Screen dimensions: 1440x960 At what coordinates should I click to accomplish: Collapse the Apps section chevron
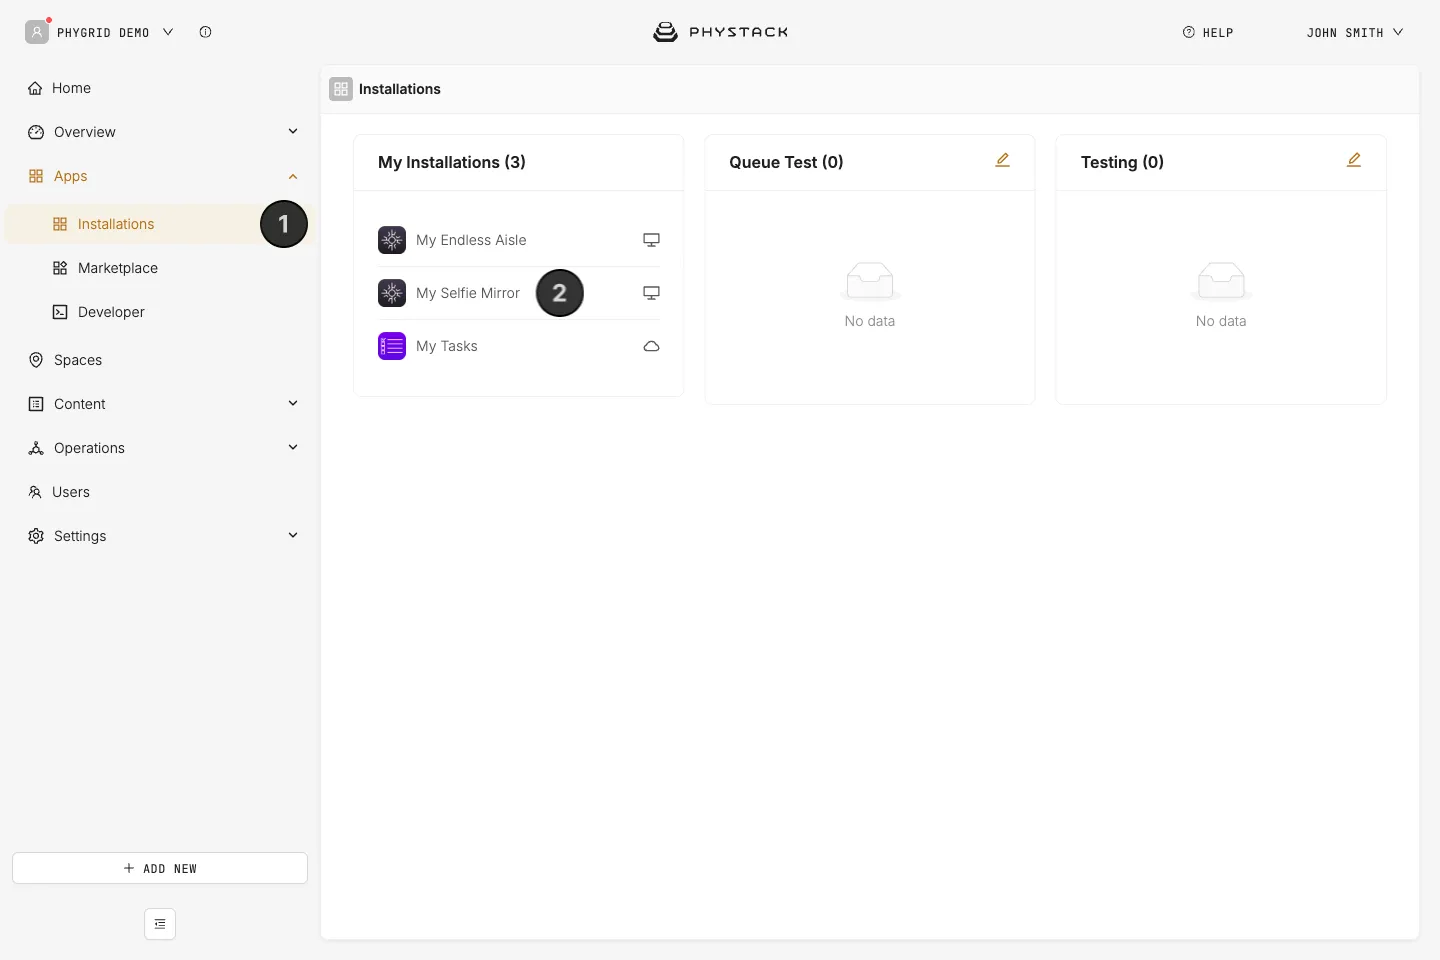pyautogui.click(x=293, y=176)
